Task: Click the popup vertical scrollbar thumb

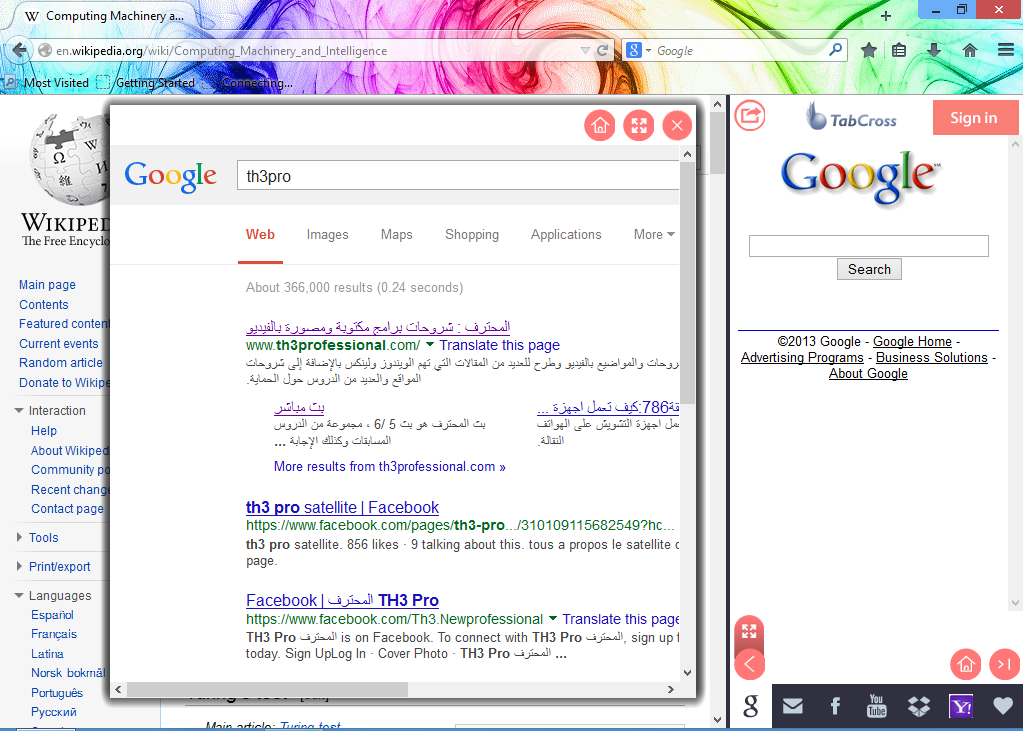Action: click(687, 283)
